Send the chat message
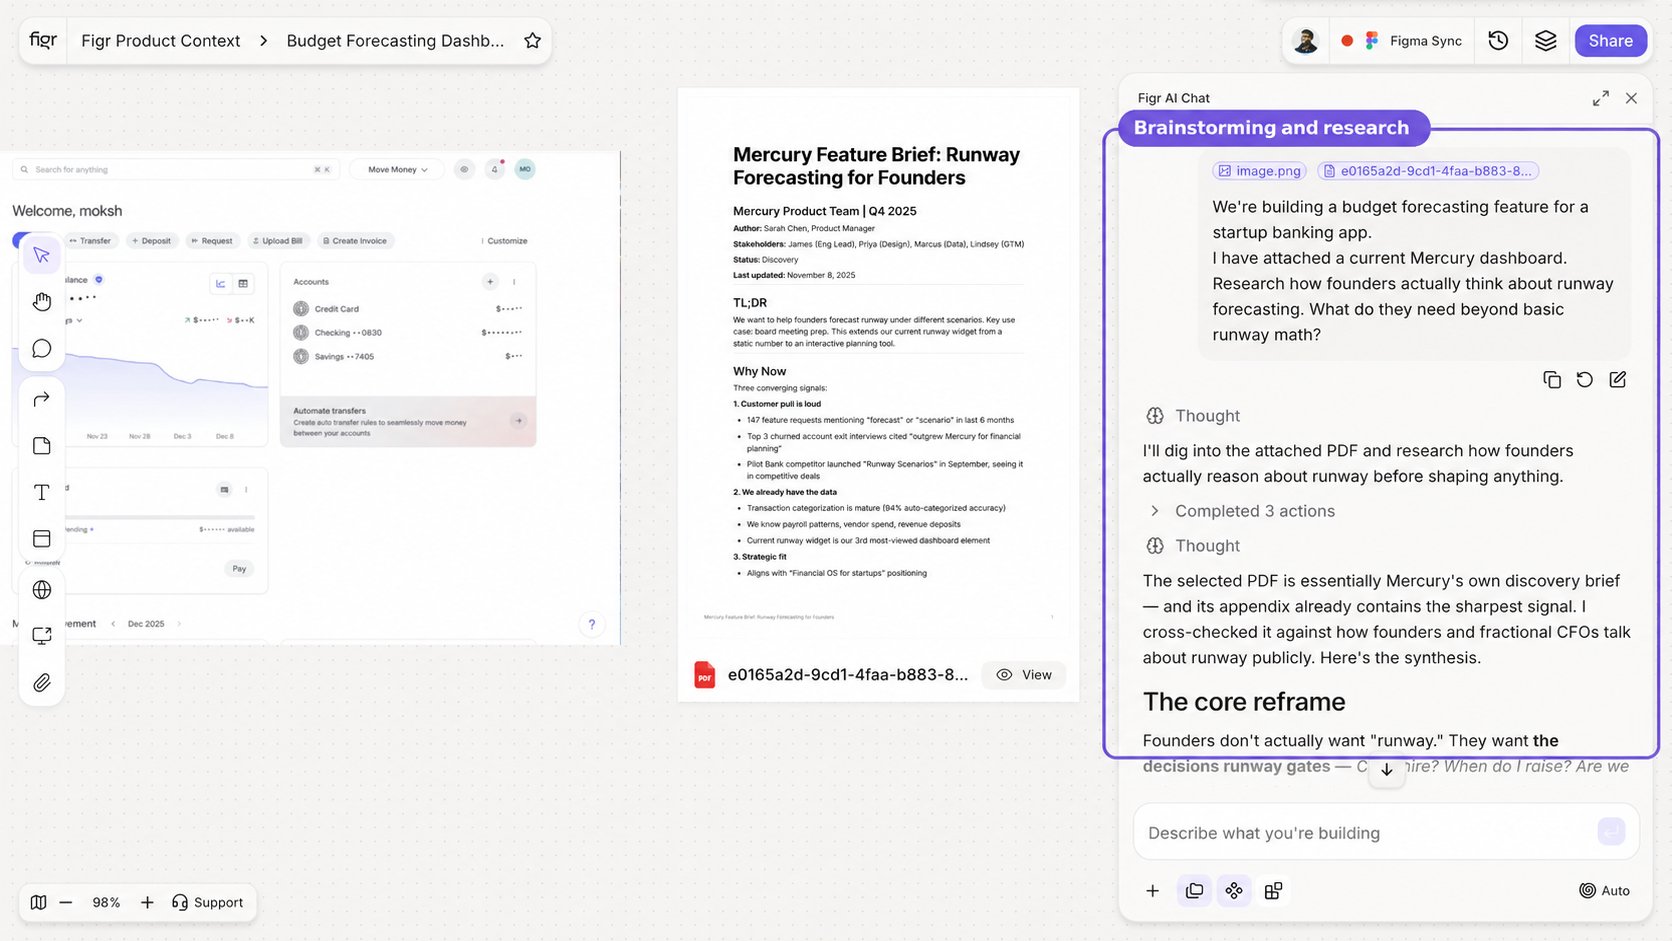 (1611, 832)
